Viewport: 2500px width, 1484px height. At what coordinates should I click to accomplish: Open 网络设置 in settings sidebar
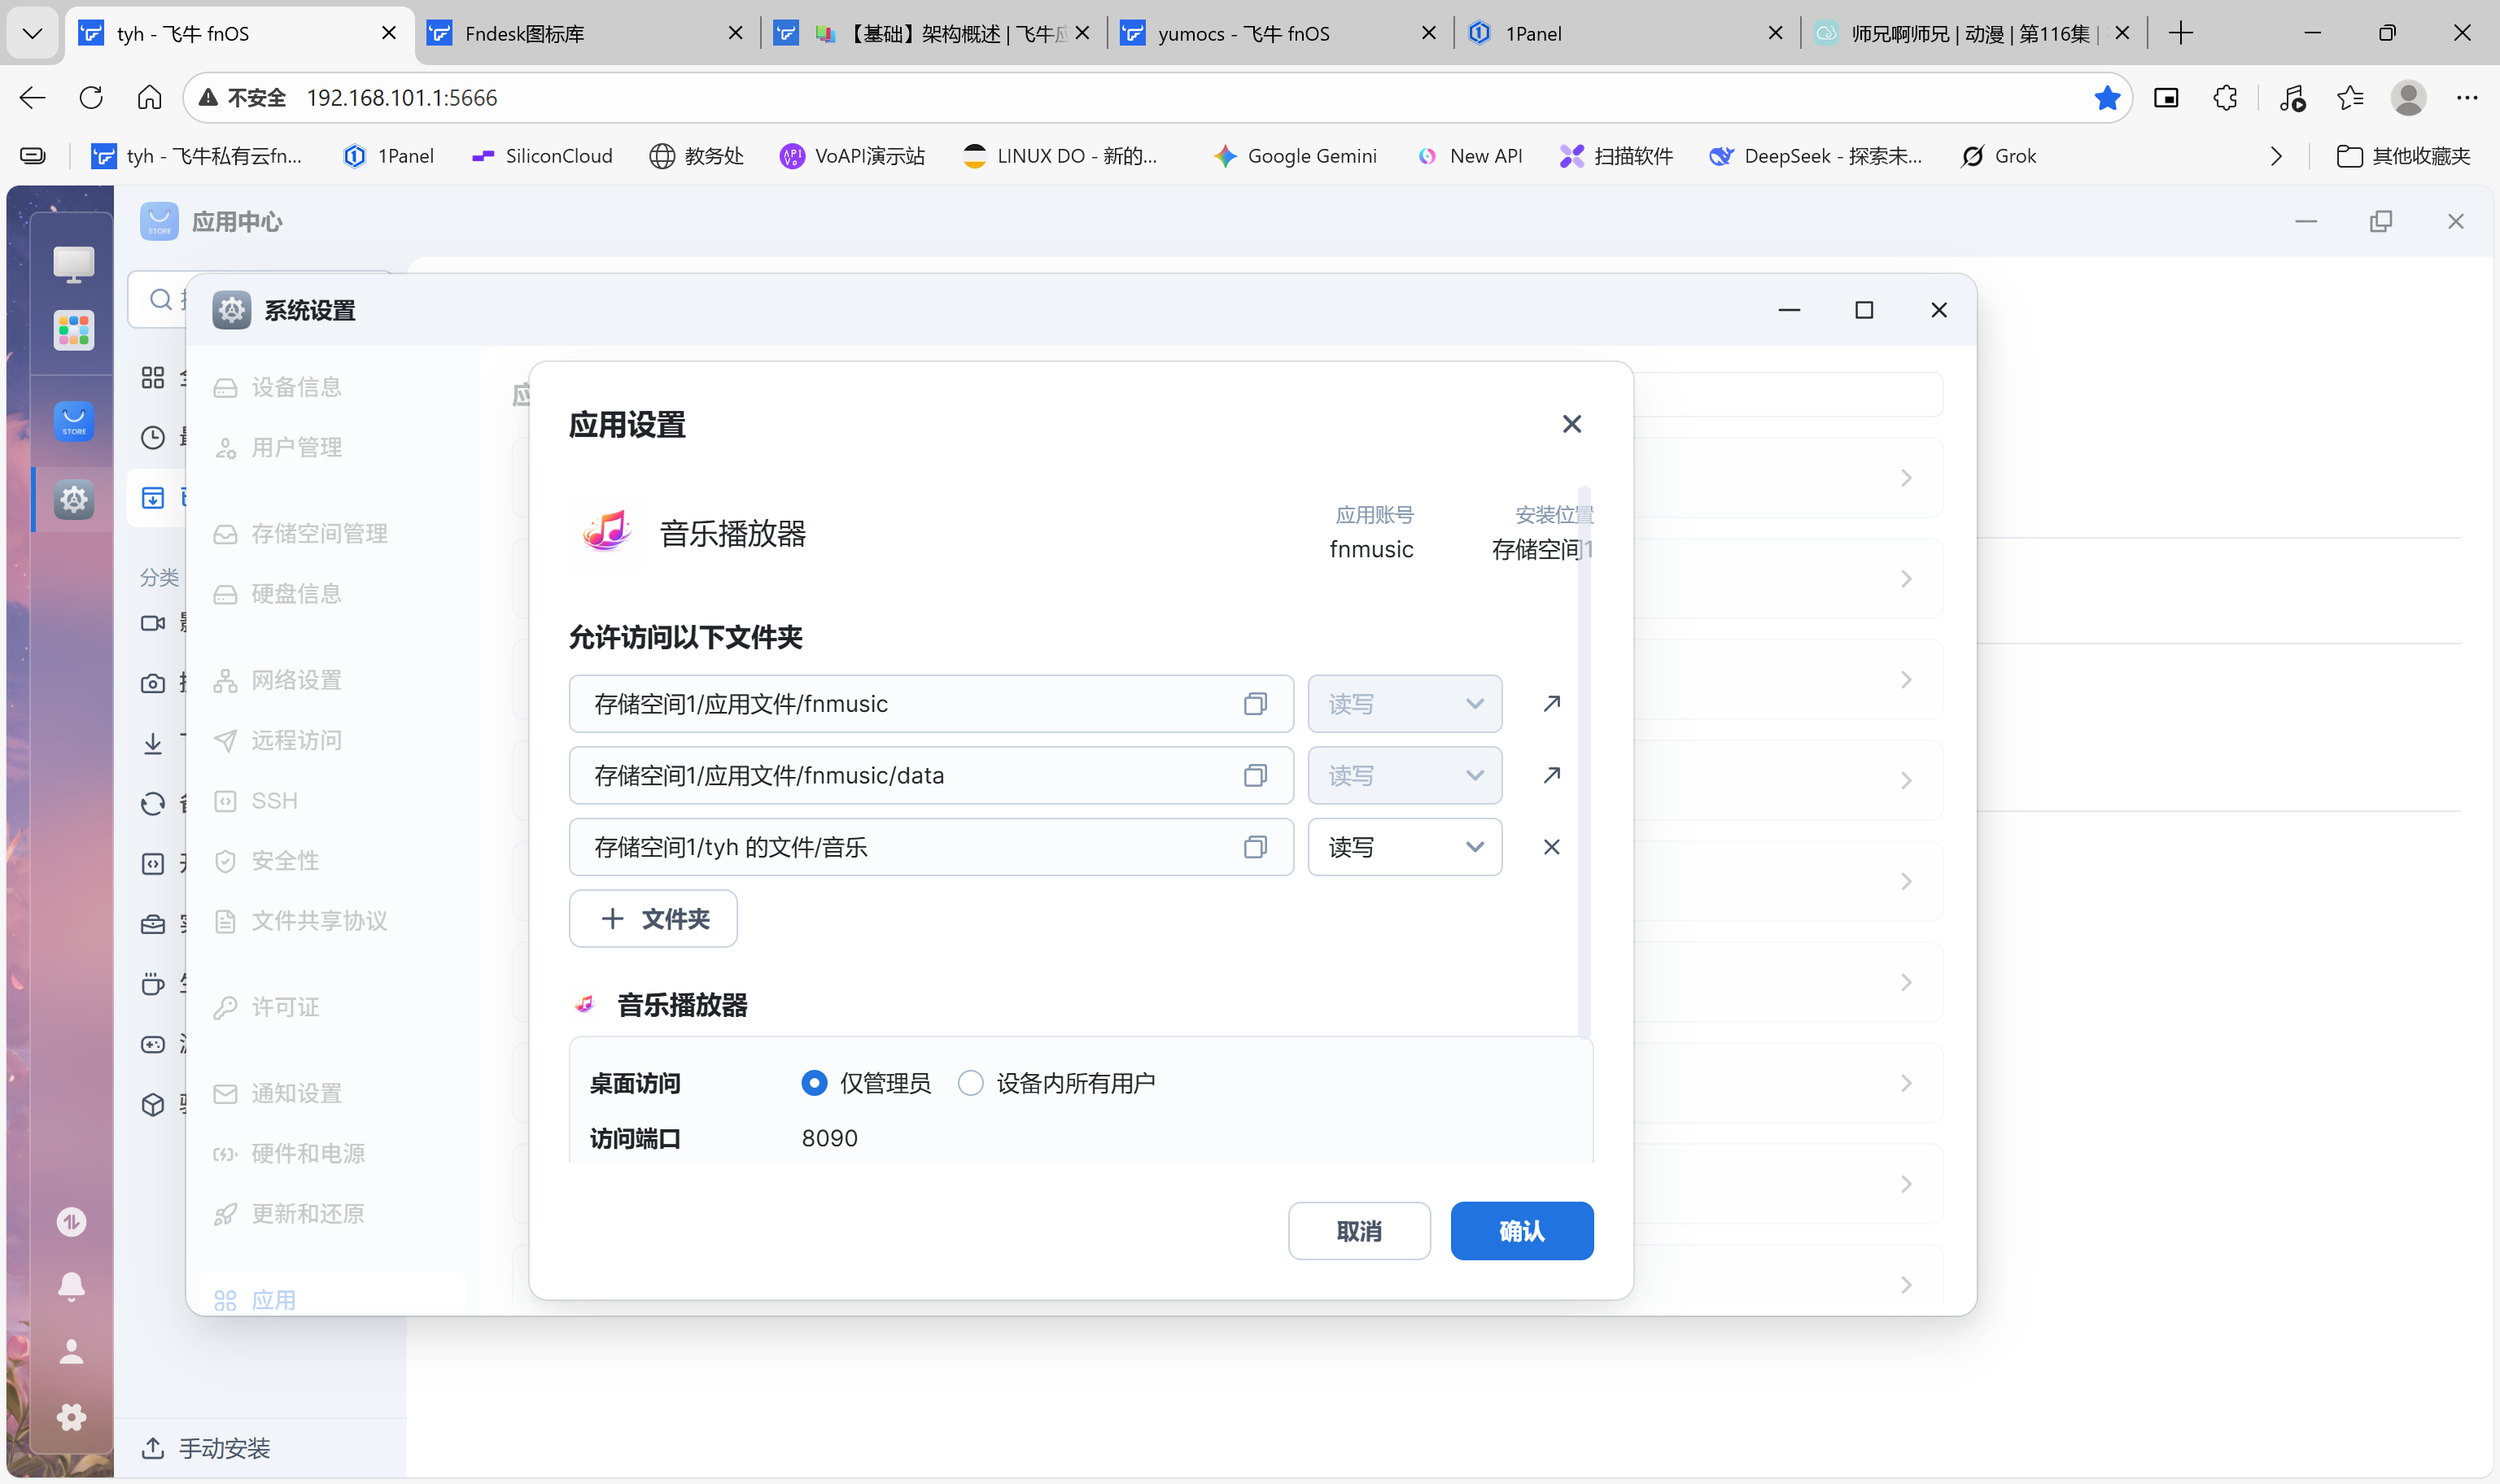(296, 680)
